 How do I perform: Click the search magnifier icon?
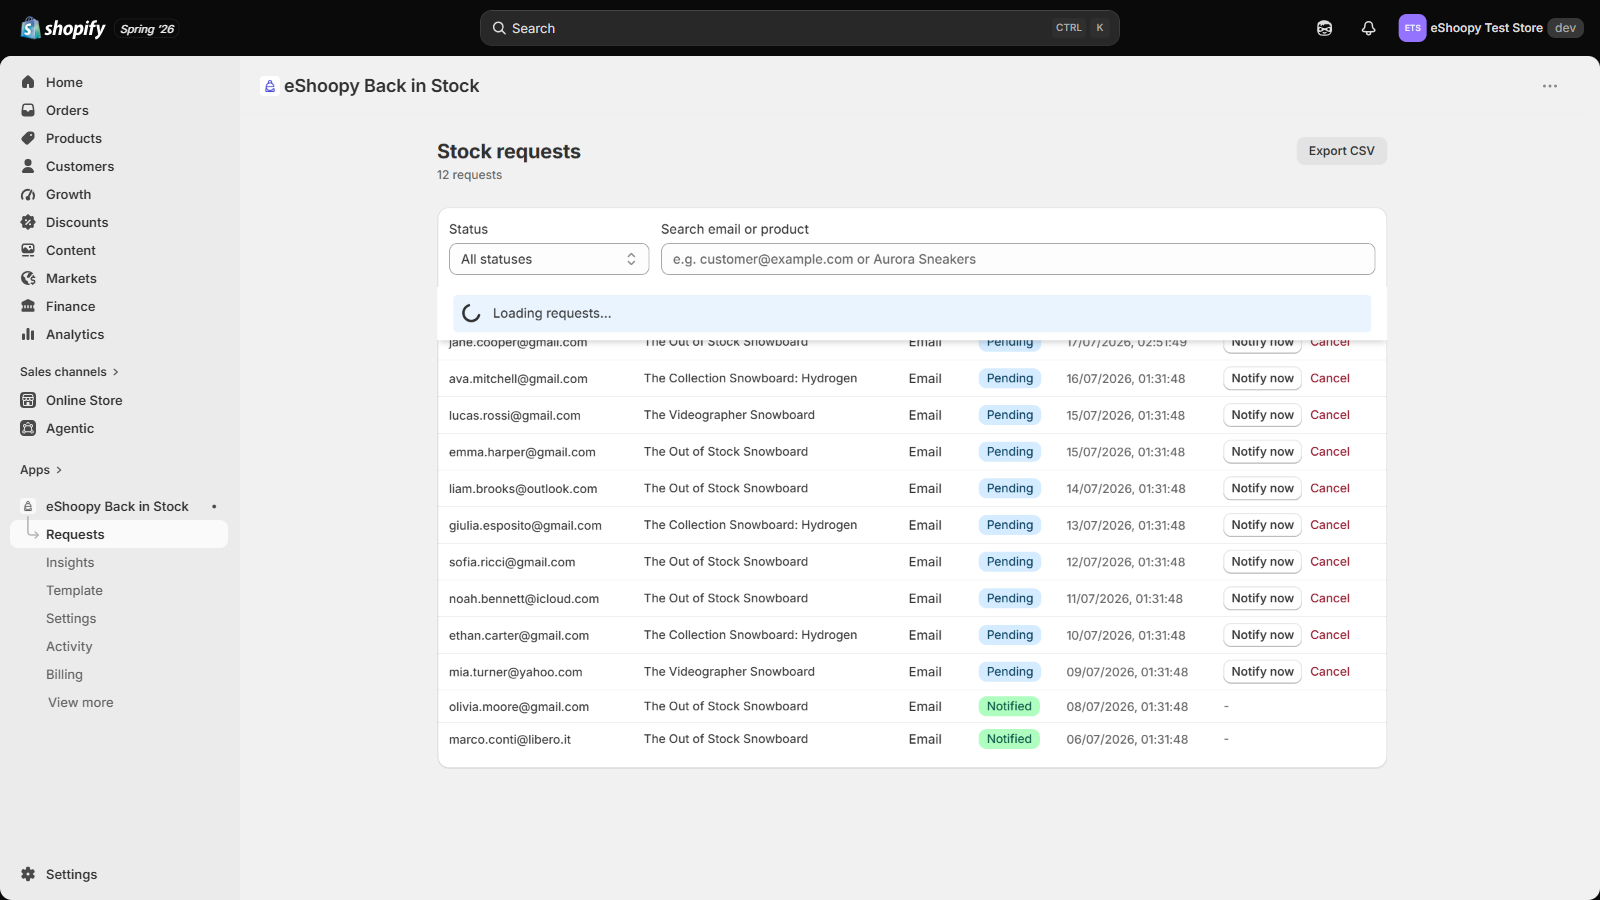499,28
